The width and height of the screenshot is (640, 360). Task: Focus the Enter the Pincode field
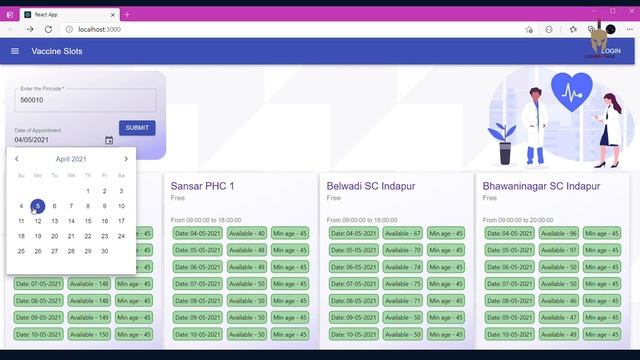point(85,100)
